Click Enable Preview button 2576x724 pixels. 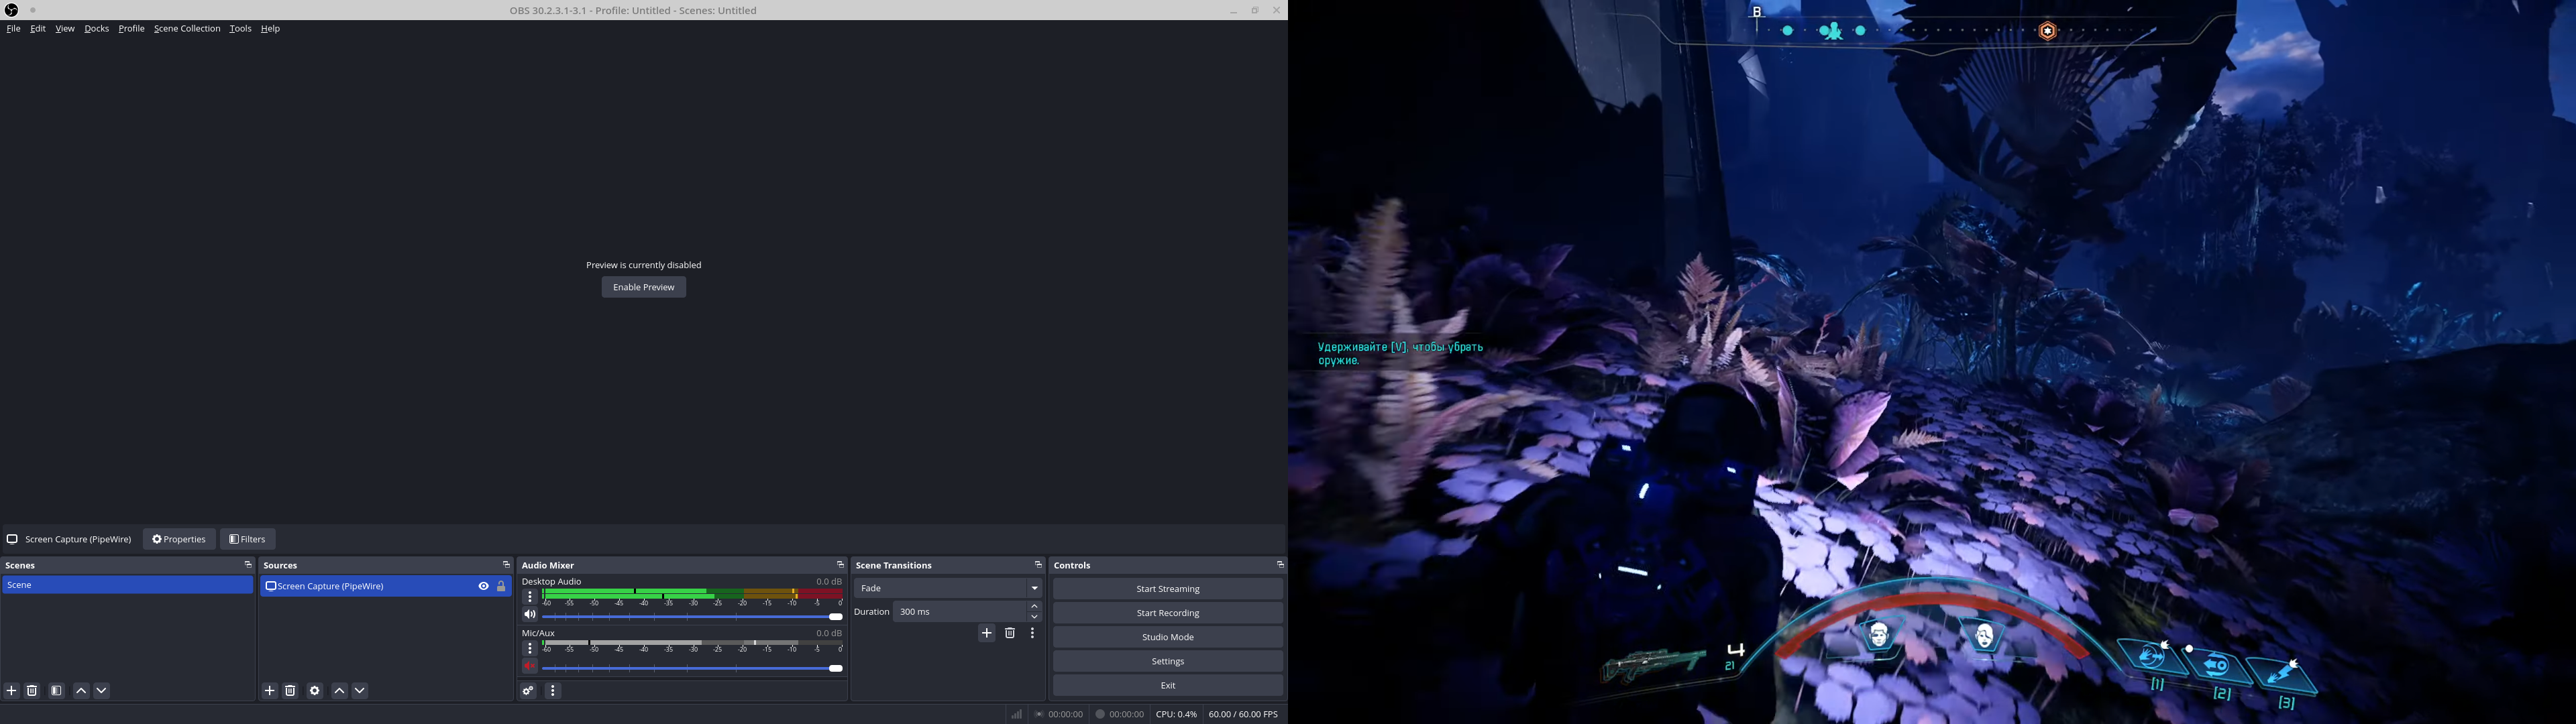(643, 288)
